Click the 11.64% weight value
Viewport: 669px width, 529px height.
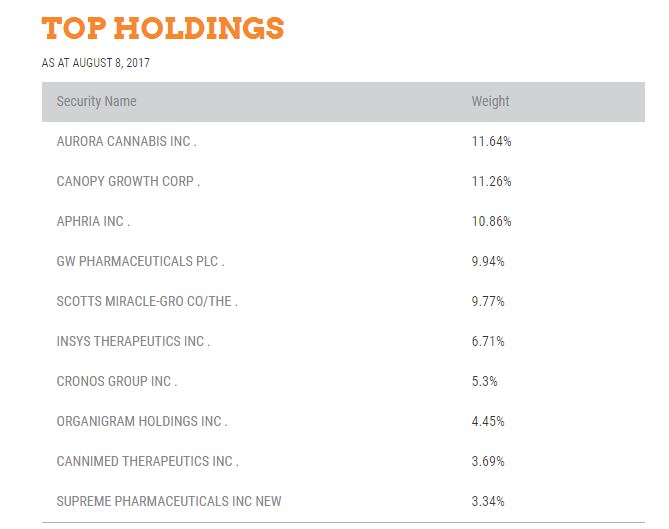click(491, 142)
